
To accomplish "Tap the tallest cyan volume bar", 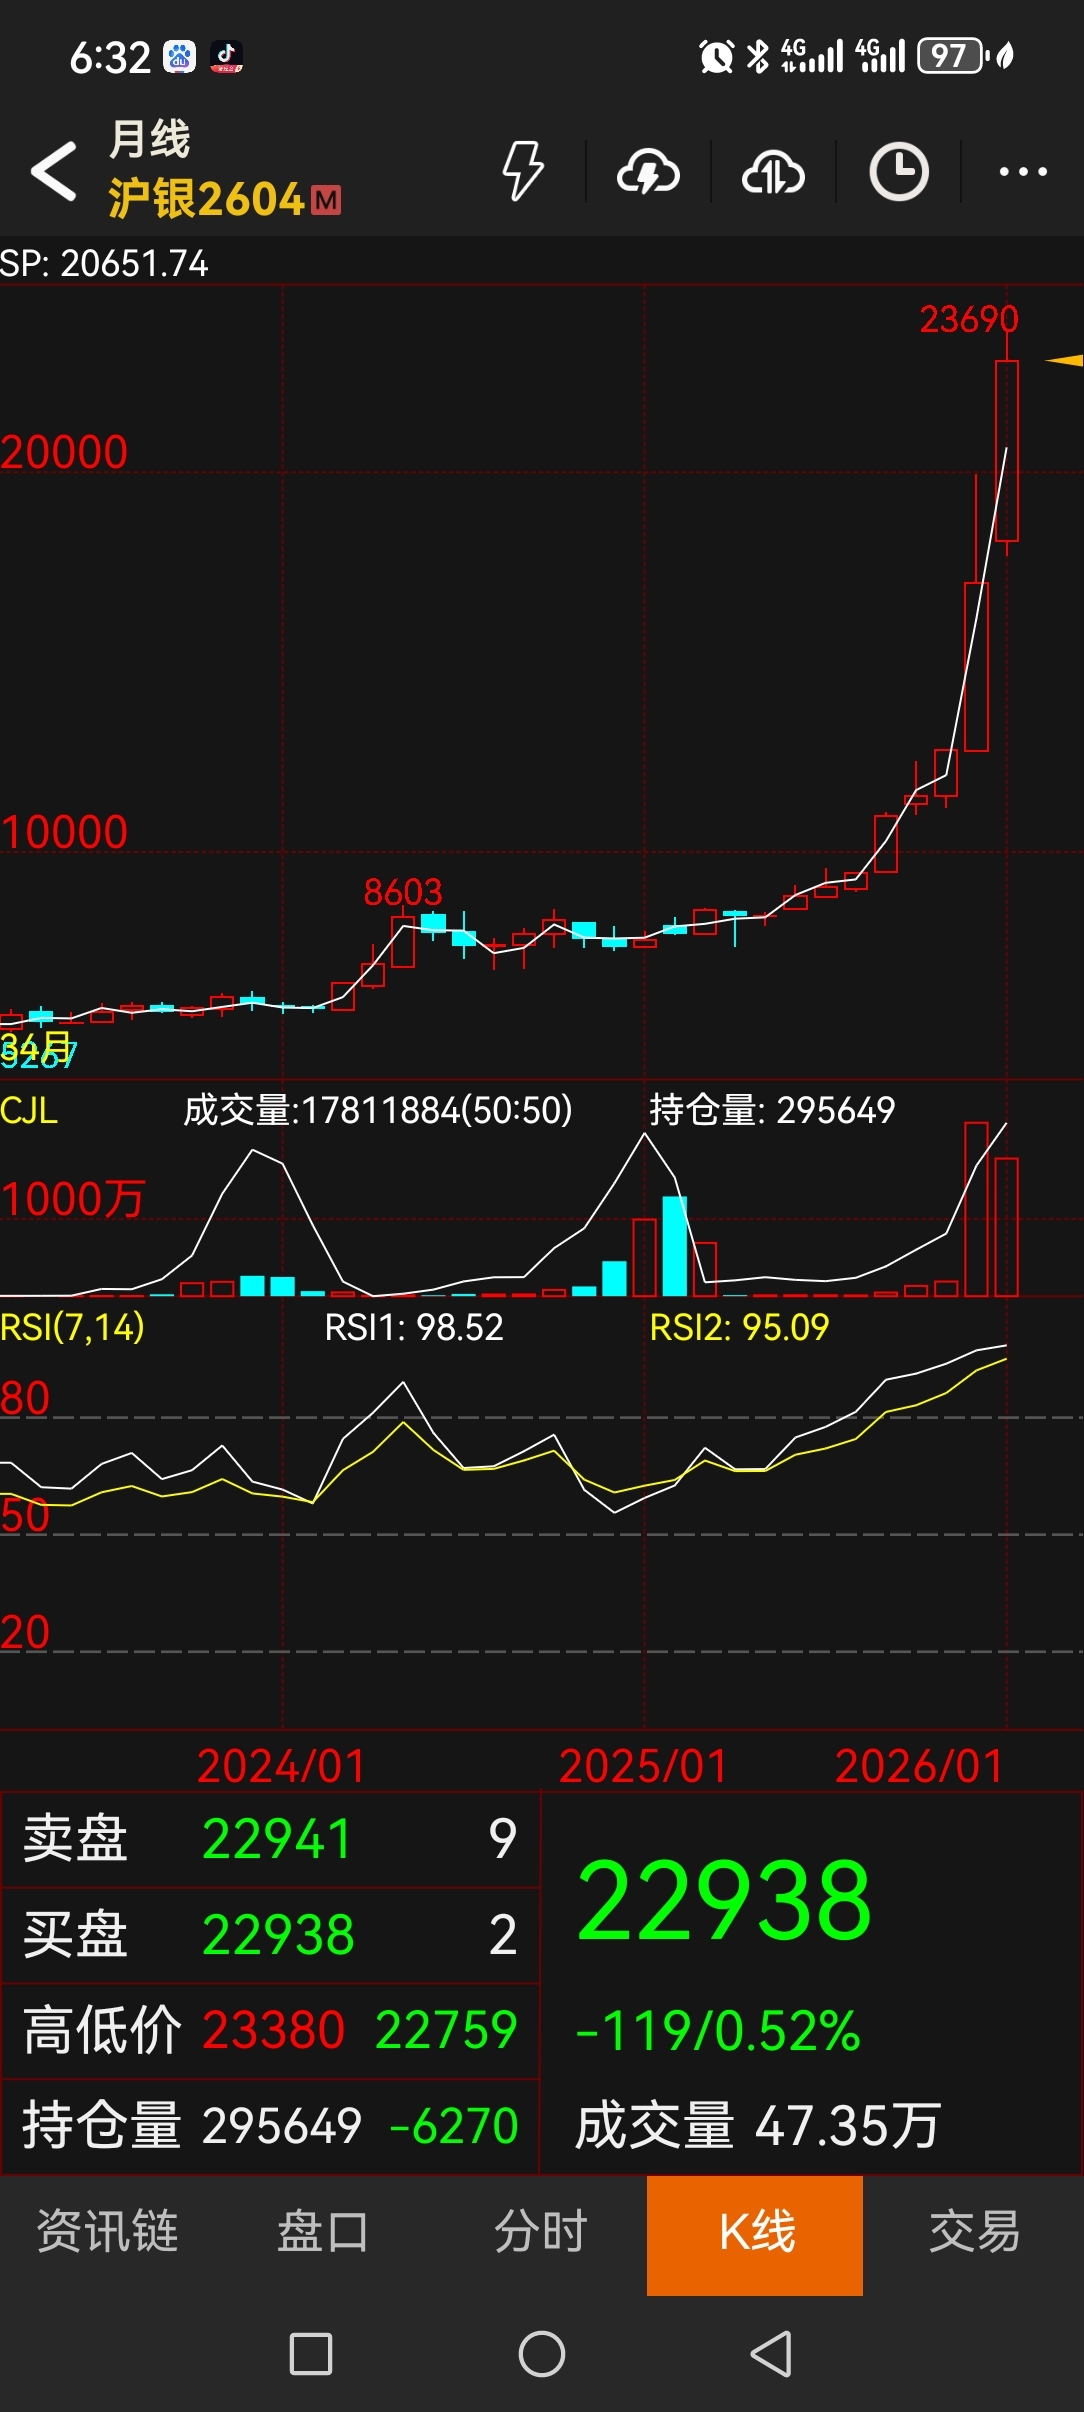I will point(675,1246).
